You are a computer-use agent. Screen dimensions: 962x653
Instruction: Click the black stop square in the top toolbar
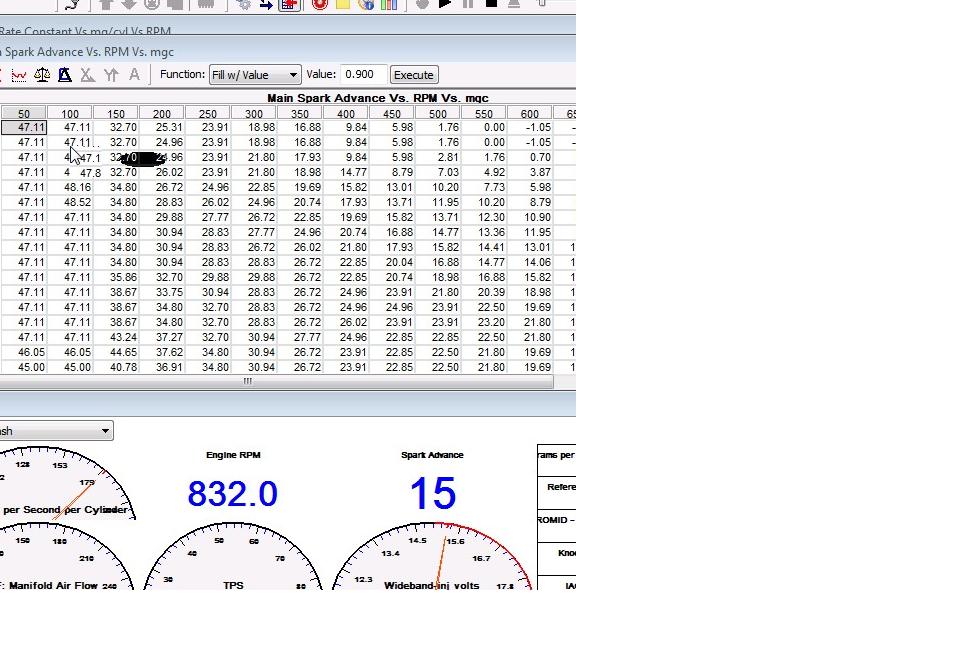491,4
